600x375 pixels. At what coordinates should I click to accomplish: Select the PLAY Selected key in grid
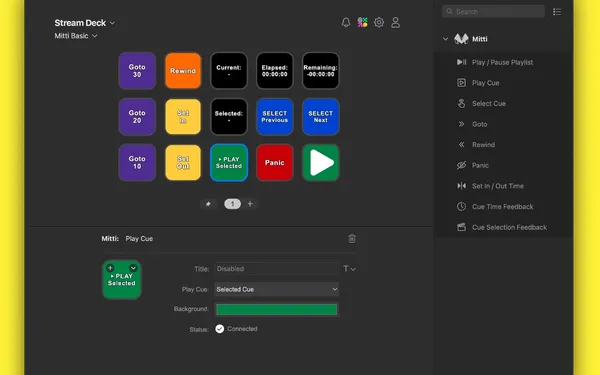229,163
